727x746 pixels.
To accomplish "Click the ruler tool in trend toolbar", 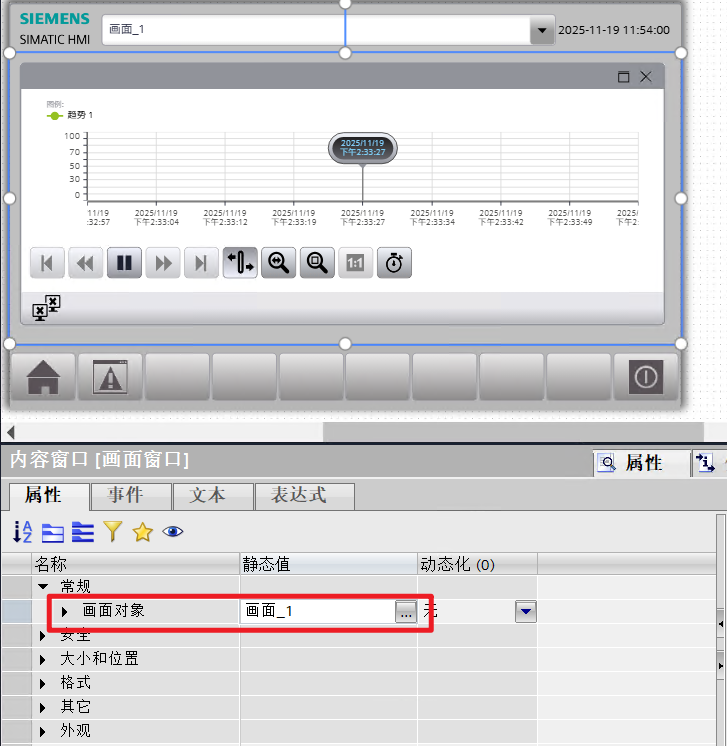I will 240,263.
